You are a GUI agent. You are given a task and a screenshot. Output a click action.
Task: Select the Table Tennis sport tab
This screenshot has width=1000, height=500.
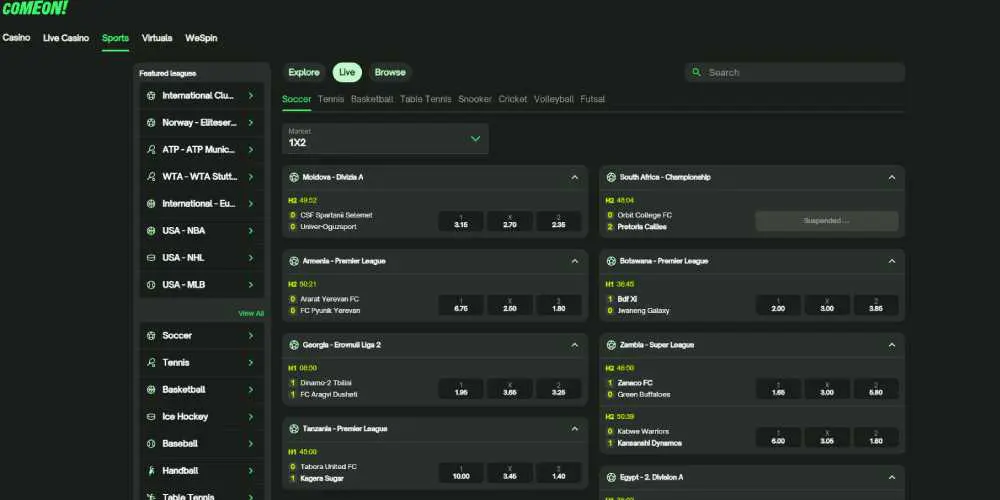point(425,99)
